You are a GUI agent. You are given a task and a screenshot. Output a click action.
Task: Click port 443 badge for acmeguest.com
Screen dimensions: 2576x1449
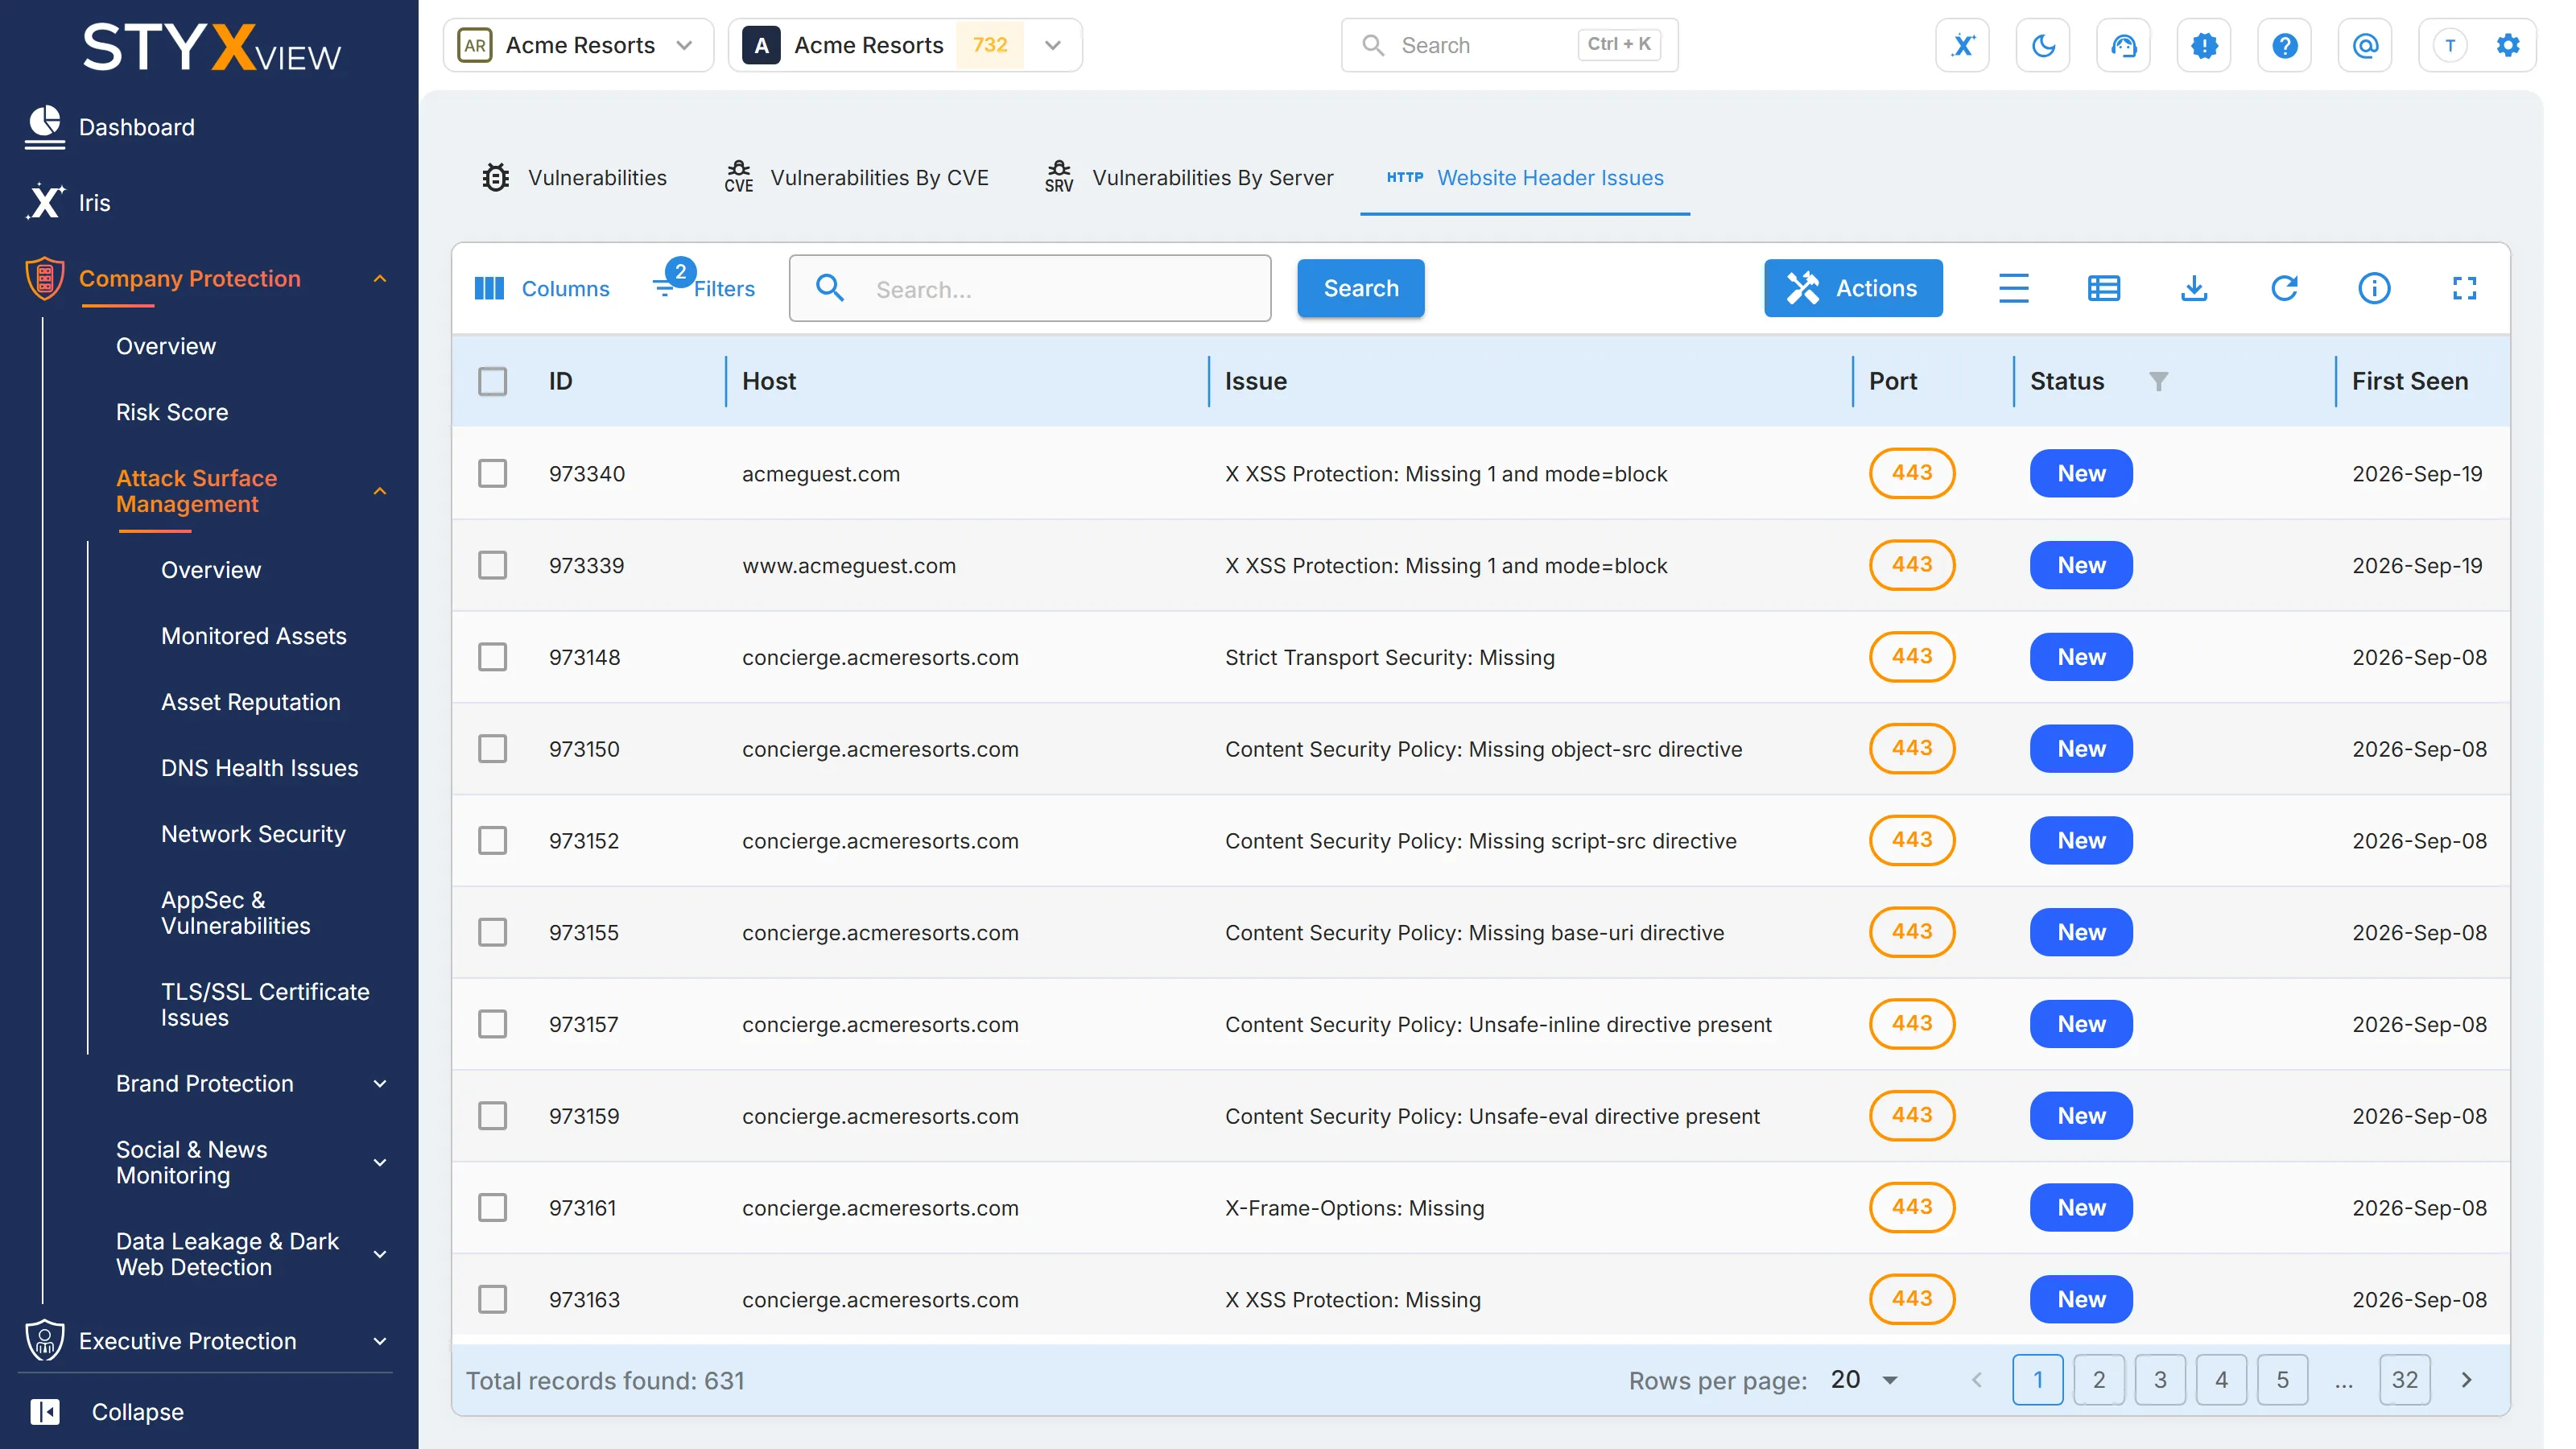click(x=1911, y=473)
